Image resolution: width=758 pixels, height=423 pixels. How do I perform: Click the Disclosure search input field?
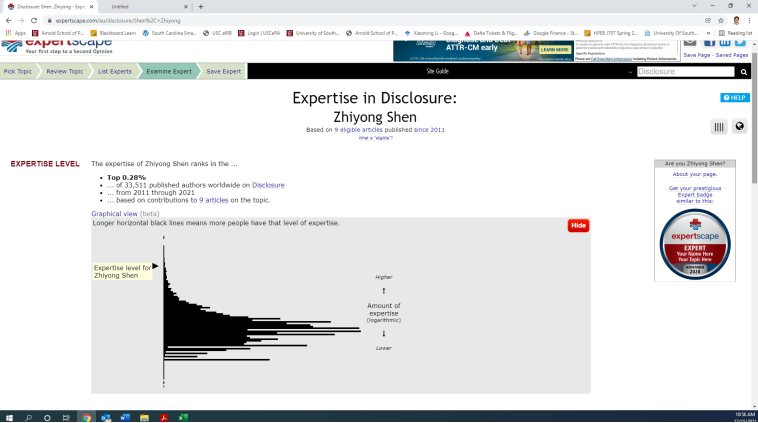[x=685, y=72]
